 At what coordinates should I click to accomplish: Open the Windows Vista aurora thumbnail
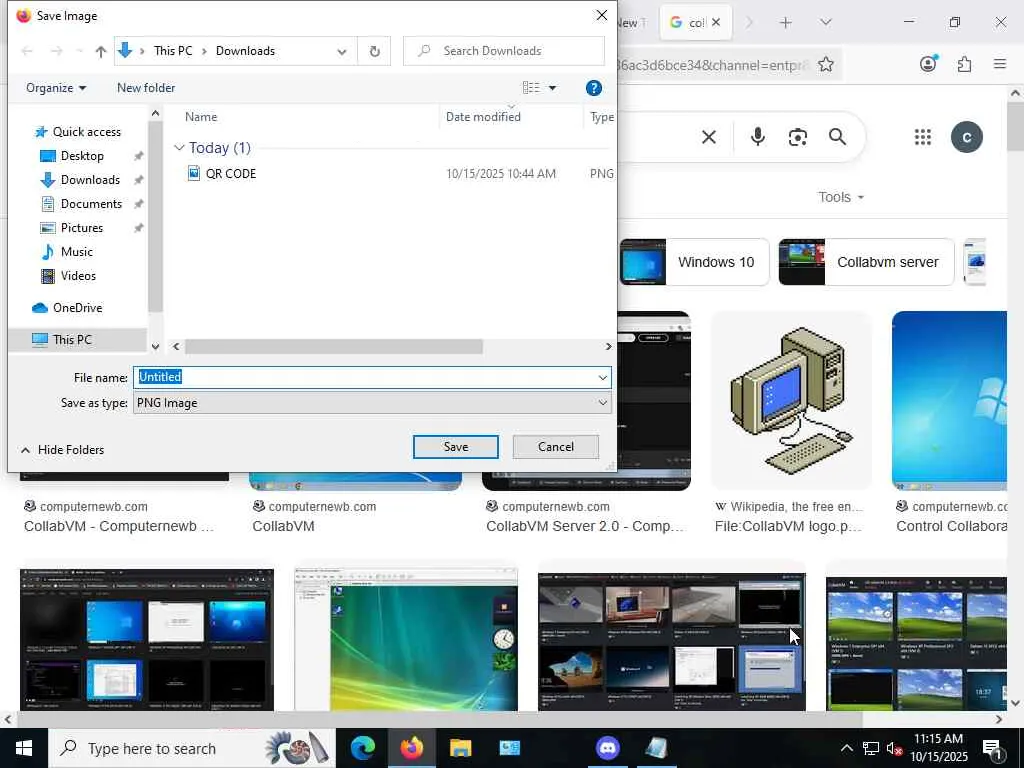(x=406, y=639)
